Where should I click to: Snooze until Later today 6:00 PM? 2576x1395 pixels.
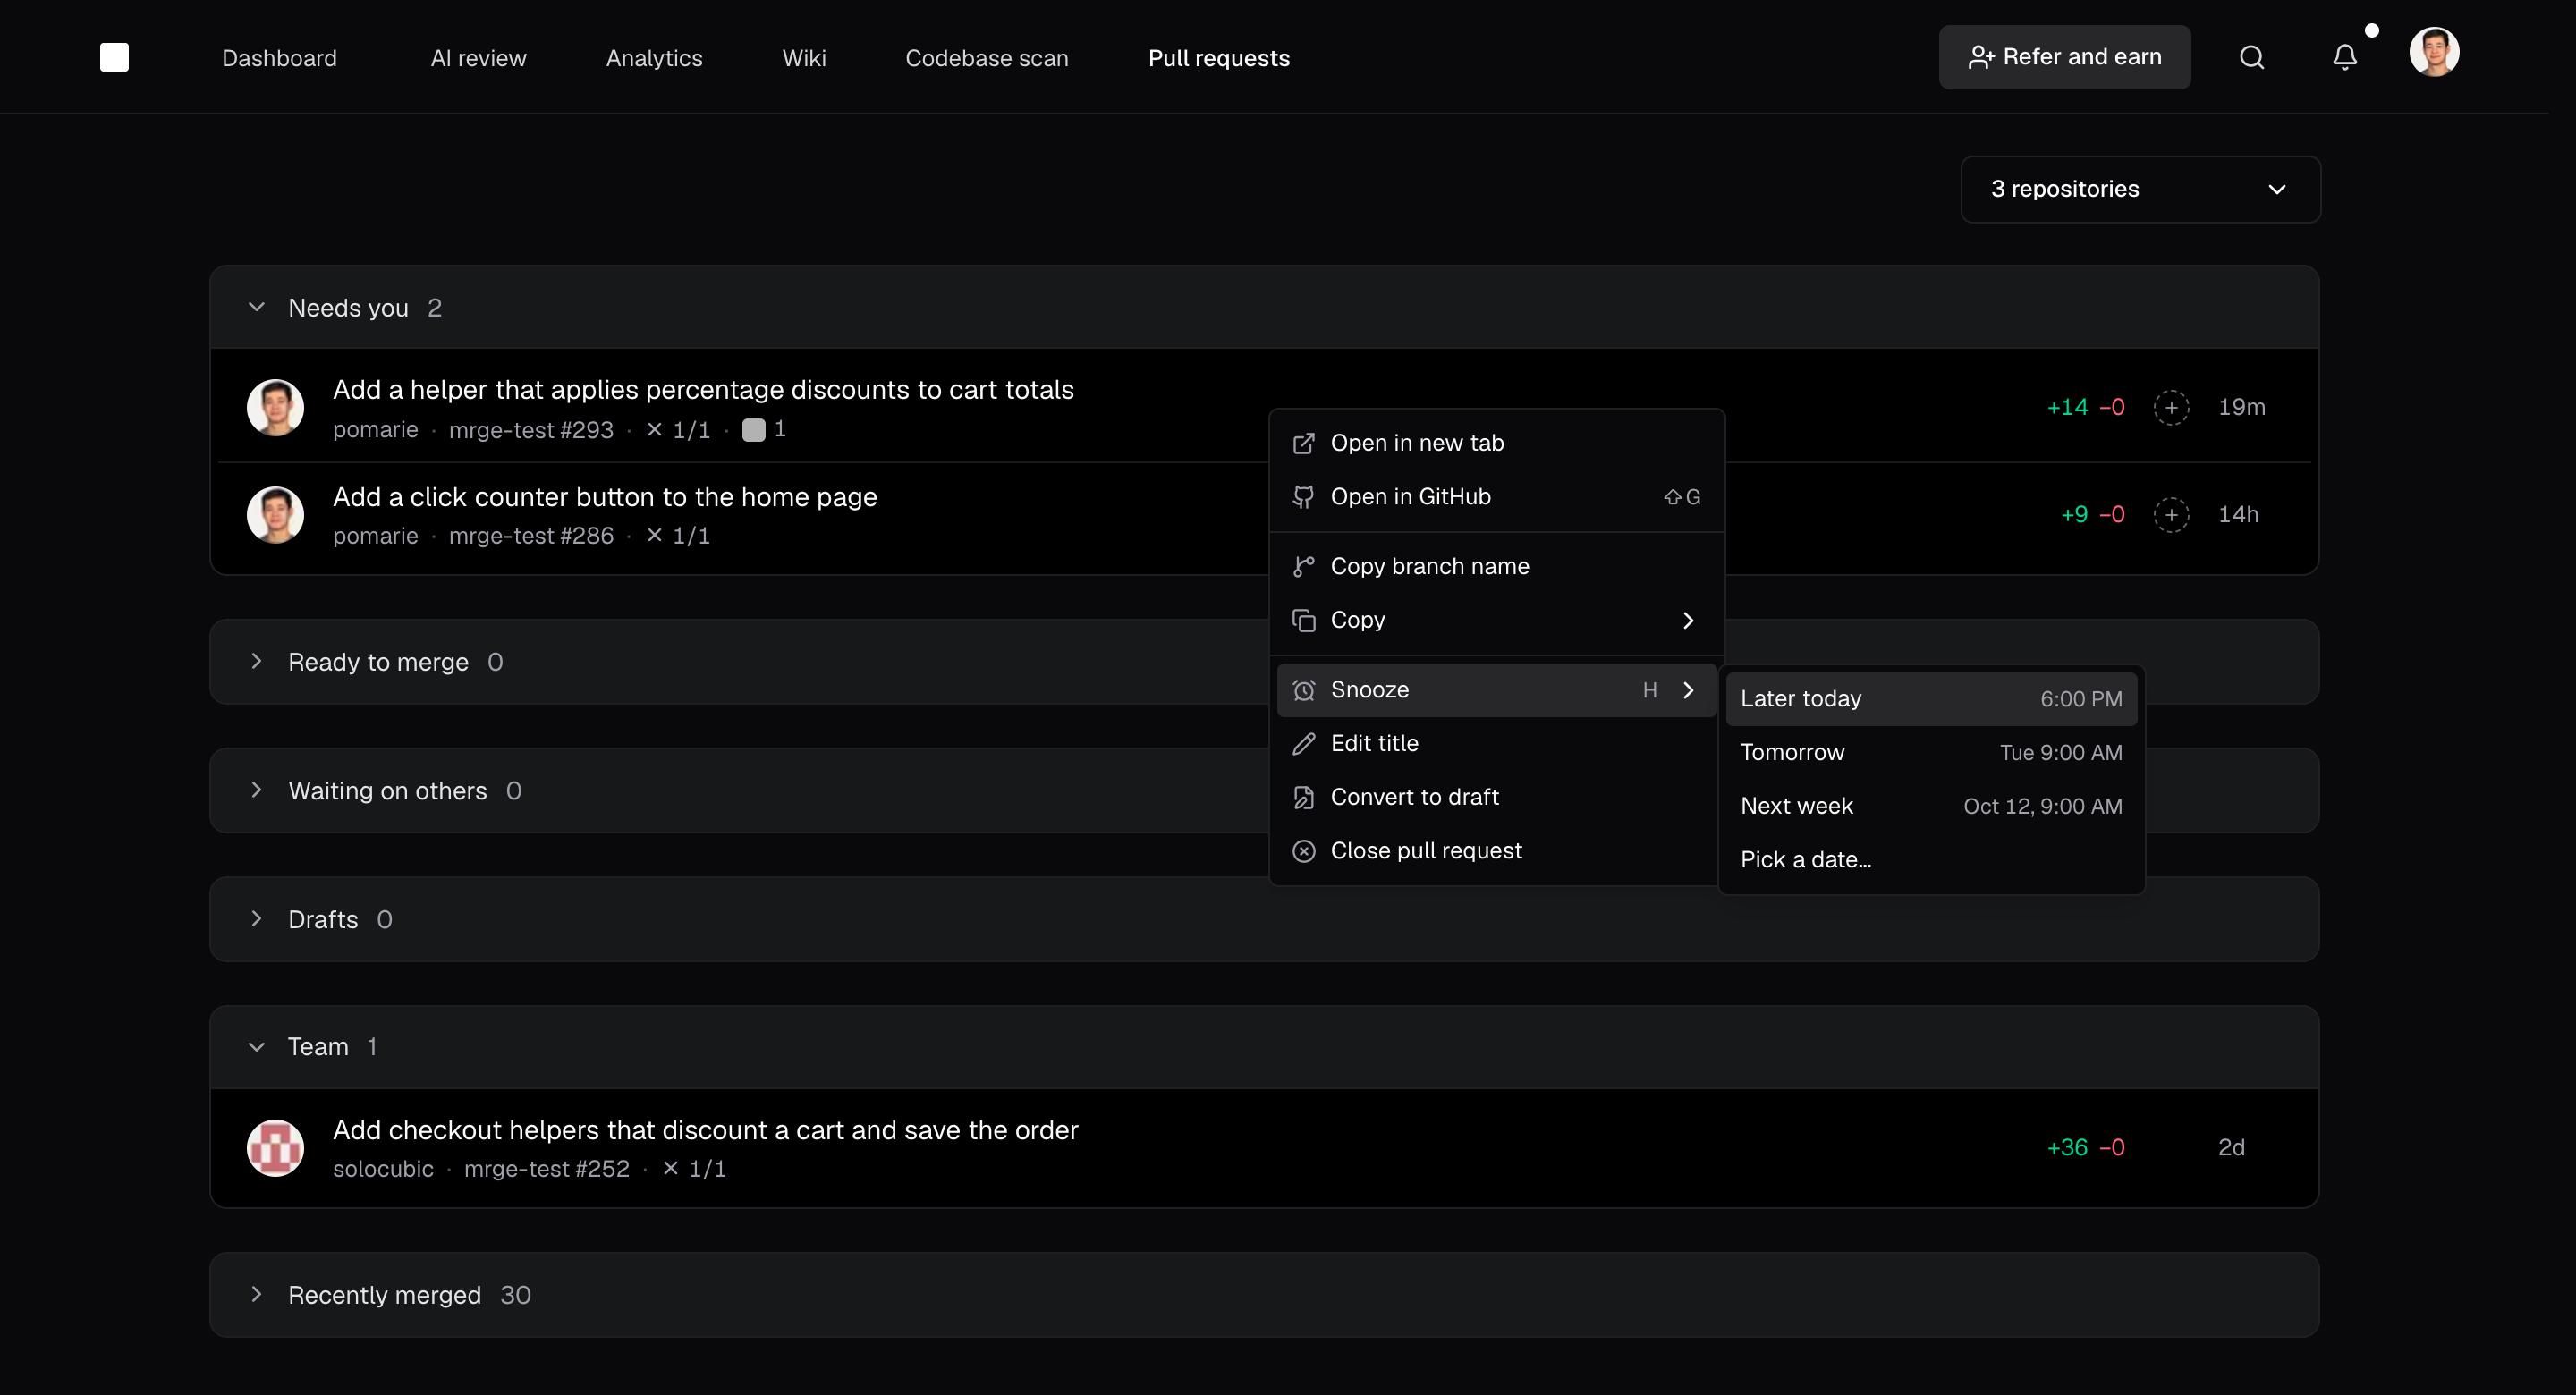pyautogui.click(x=1930, y=699)
